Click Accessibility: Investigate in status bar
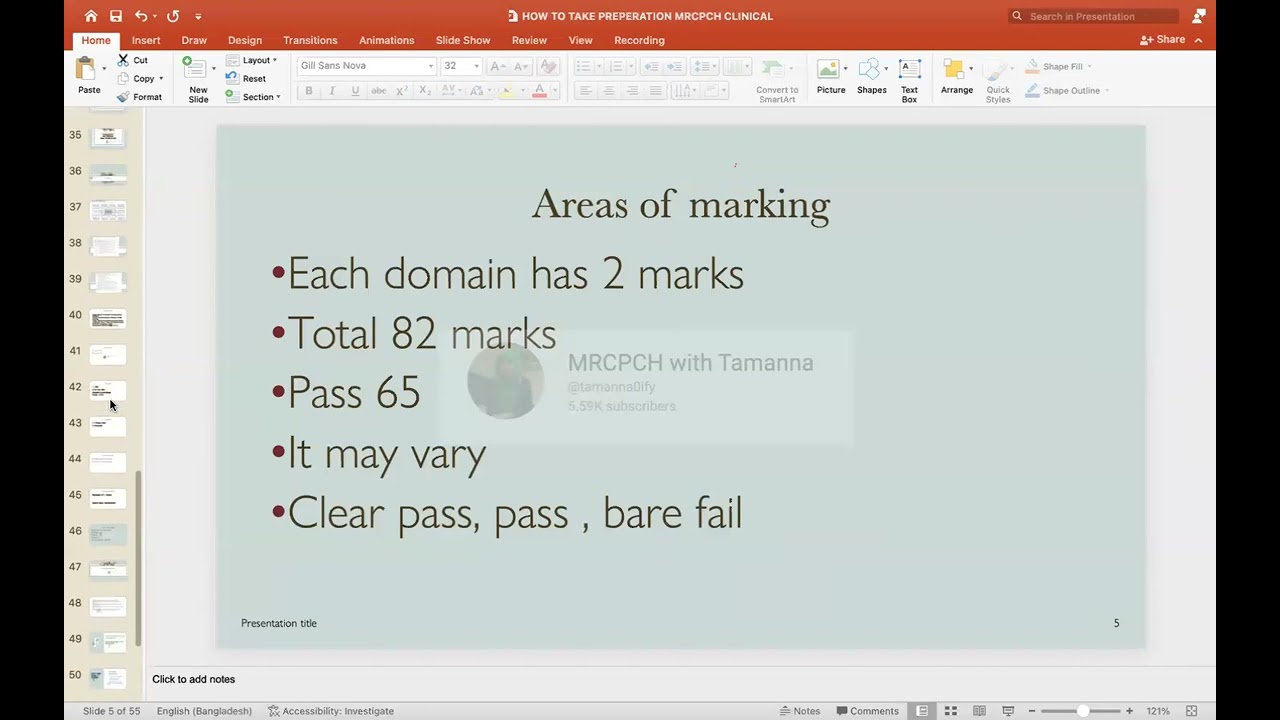The height and width of the screenshot is (720, 1280). pos(331,711)
